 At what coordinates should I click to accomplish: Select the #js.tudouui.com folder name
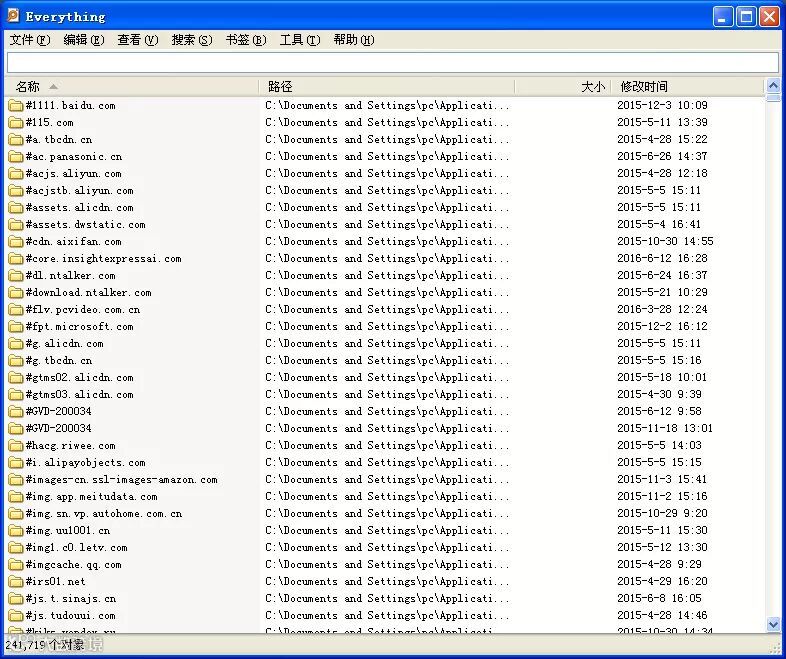70,616
